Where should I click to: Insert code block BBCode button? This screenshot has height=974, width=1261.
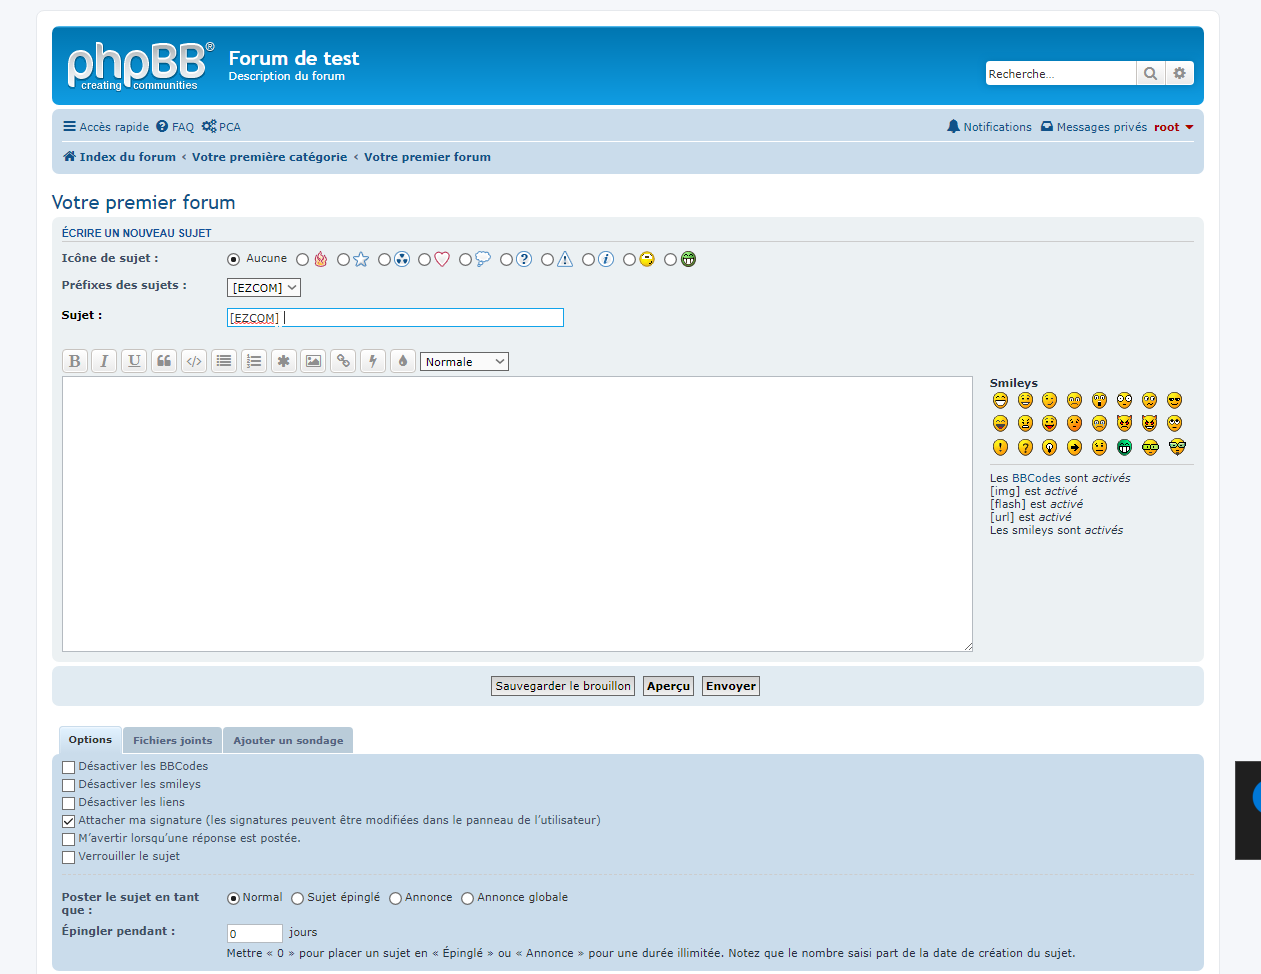(194, 361)
